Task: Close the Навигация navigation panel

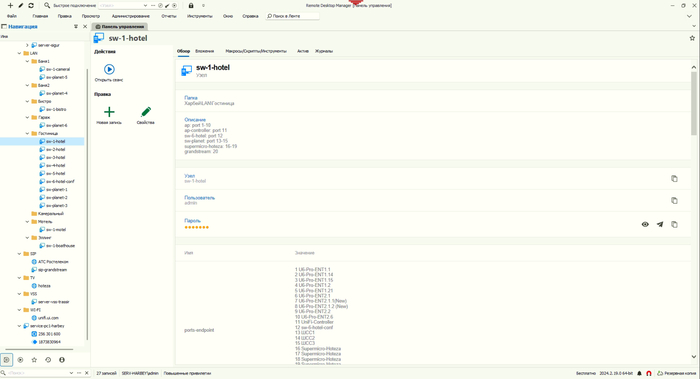Action: coord(85,27)
